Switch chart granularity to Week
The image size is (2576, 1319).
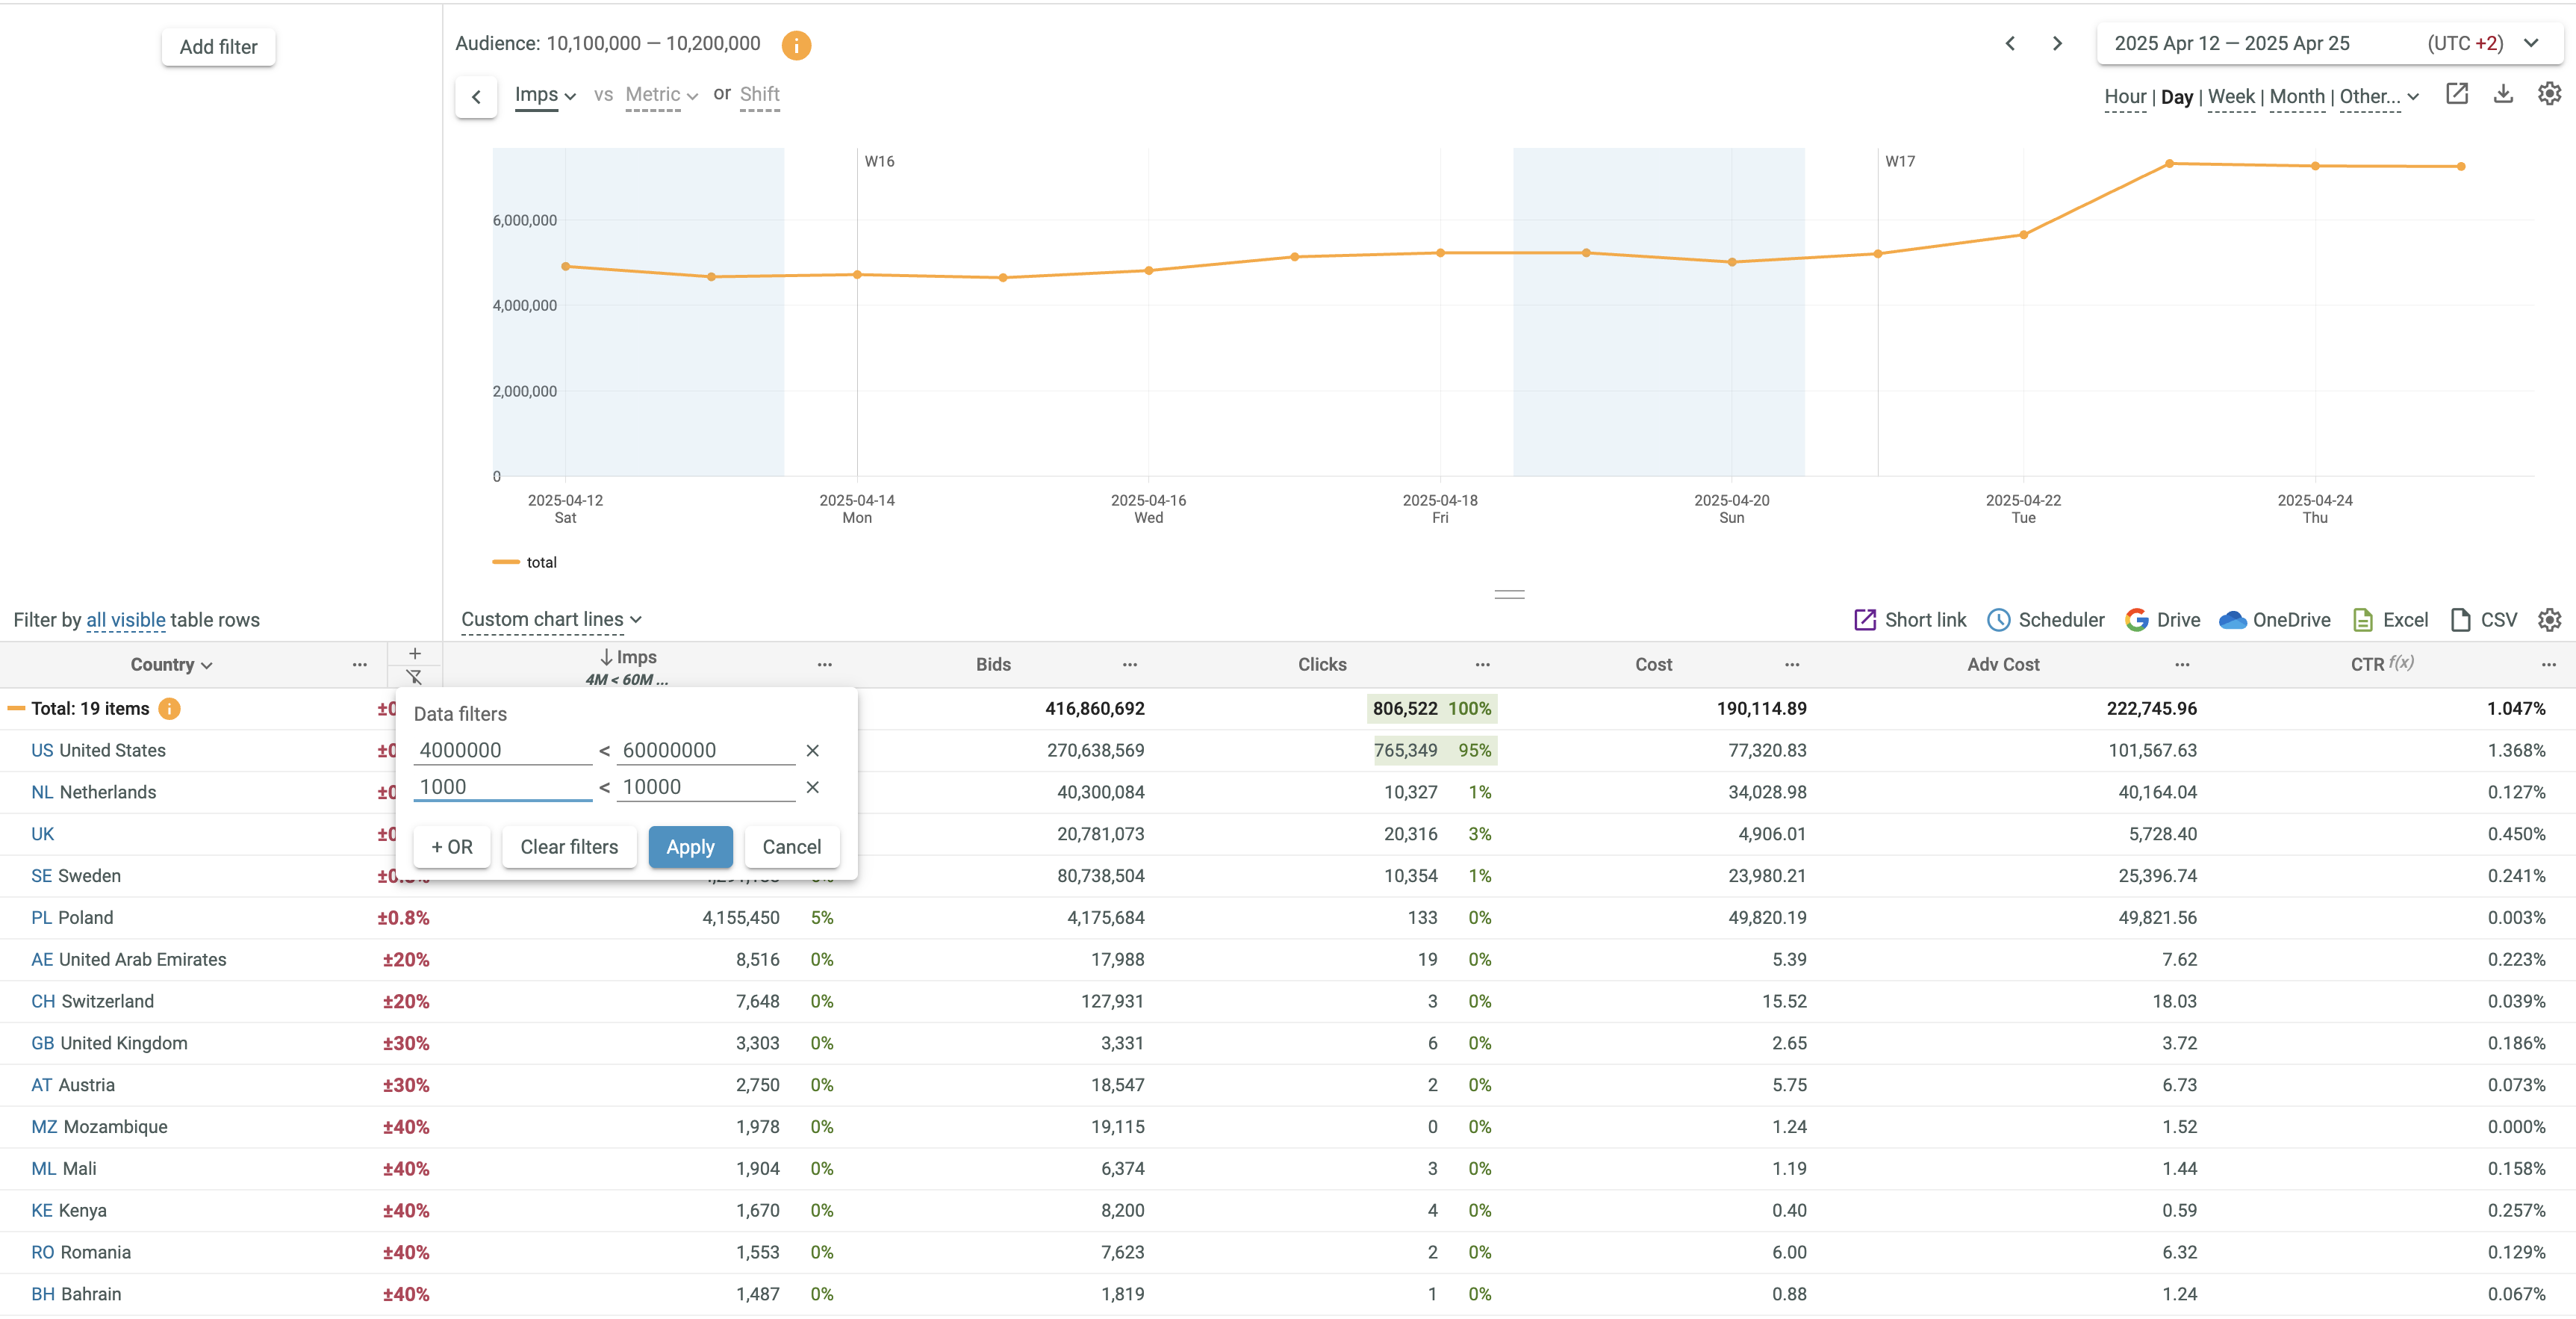pos(2230,97)
